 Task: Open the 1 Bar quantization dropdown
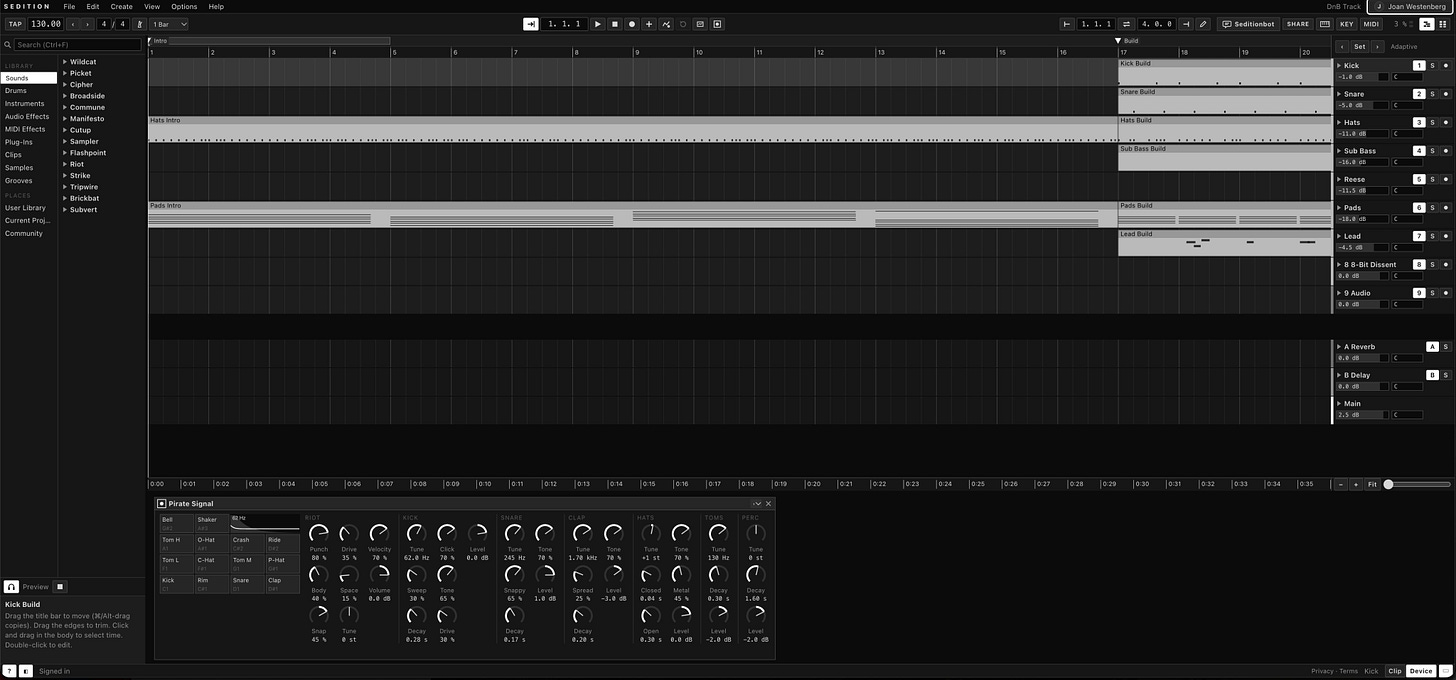pyautogui.click(x=169, y=24)
